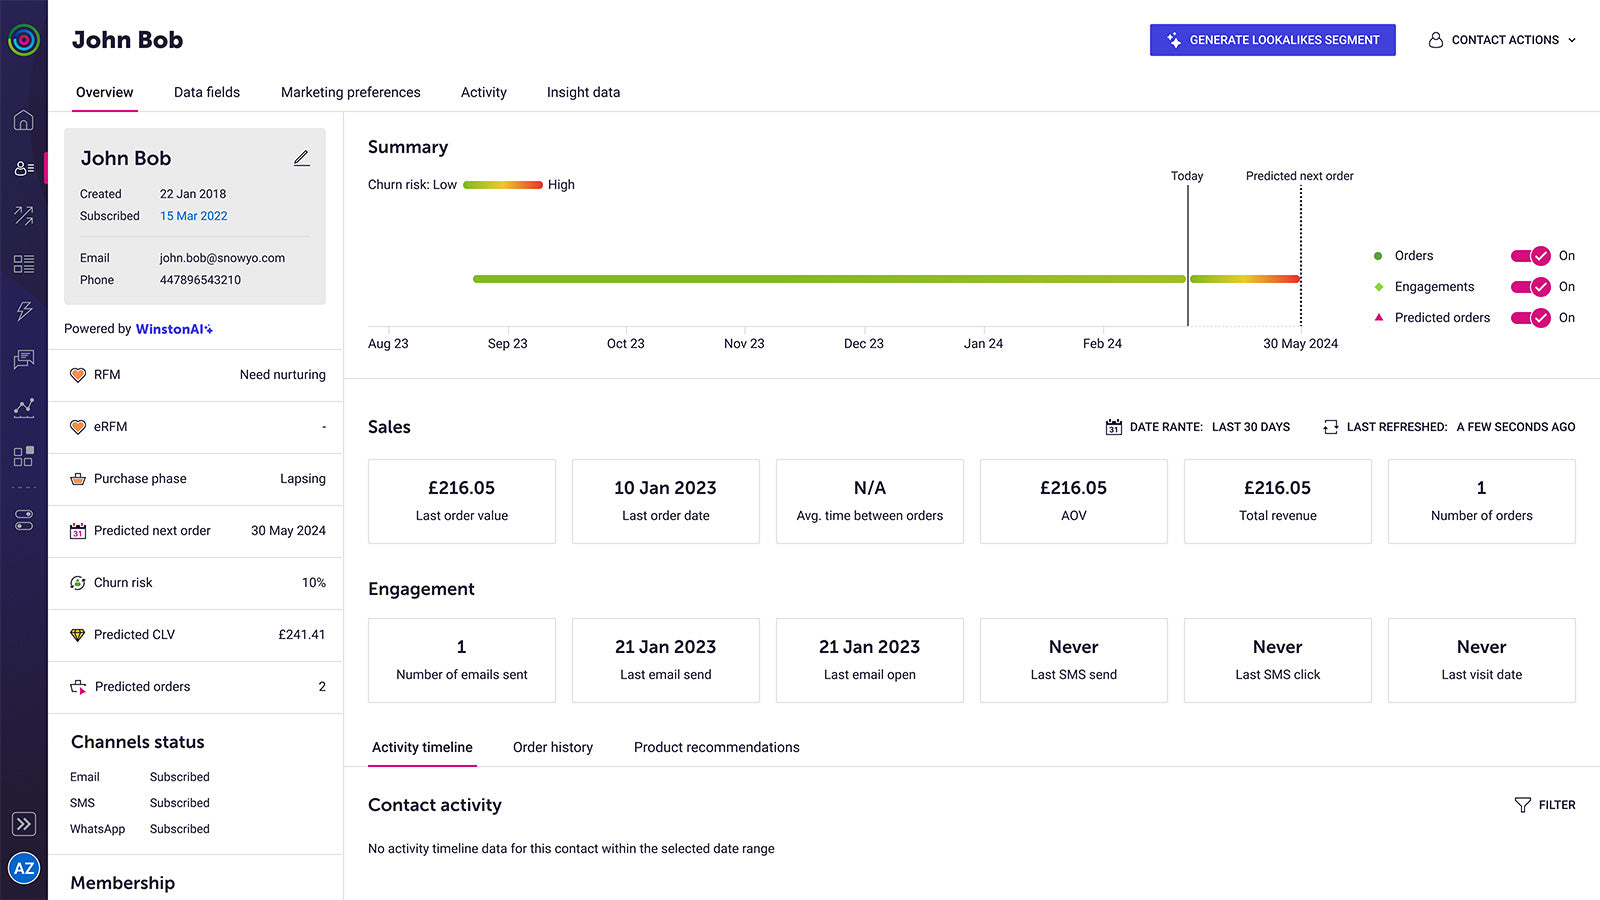Screen dimensions: 1600x900
Task: Switch to the Insight data tab
Action: coord(583,92)
